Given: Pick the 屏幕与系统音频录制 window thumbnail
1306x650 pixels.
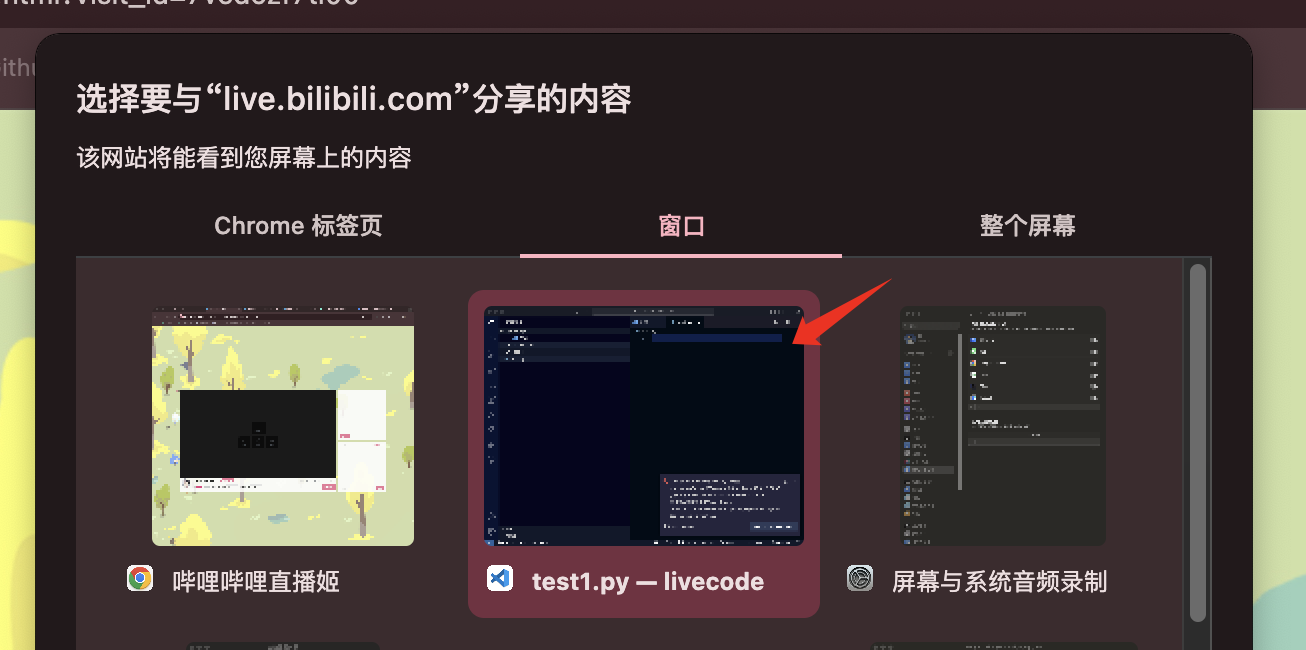Looking at the screenshot, I should (x=1003, y=426).
